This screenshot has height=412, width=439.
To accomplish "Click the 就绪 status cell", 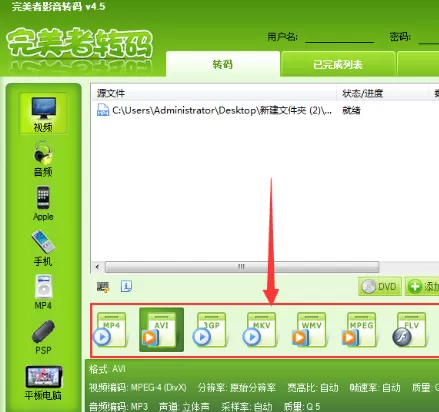I will [351, 110].
